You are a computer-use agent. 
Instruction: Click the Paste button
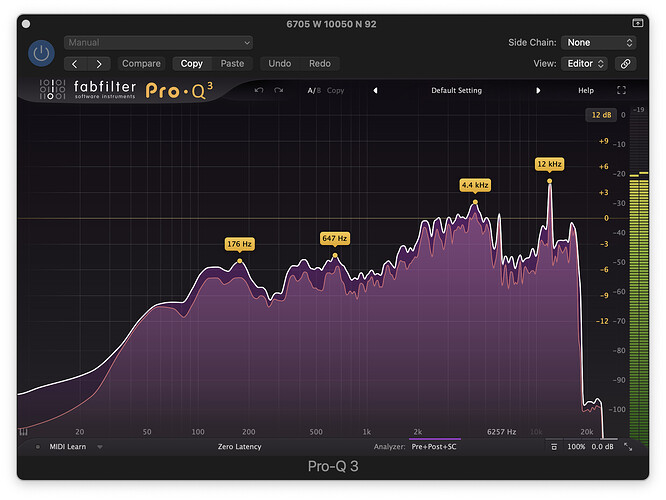coord(232,63)
